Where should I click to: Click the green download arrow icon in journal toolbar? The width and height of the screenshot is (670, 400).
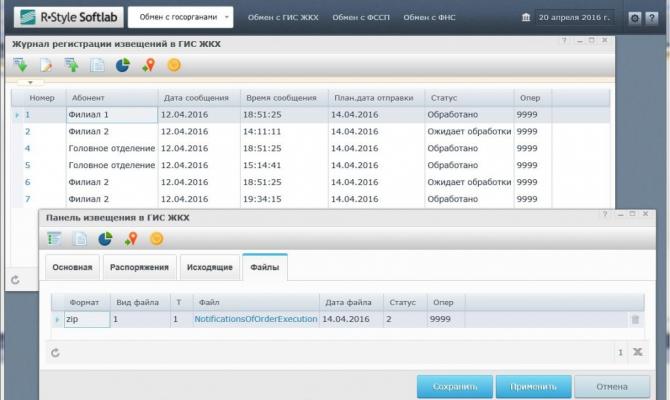click(x=20, y=65)
